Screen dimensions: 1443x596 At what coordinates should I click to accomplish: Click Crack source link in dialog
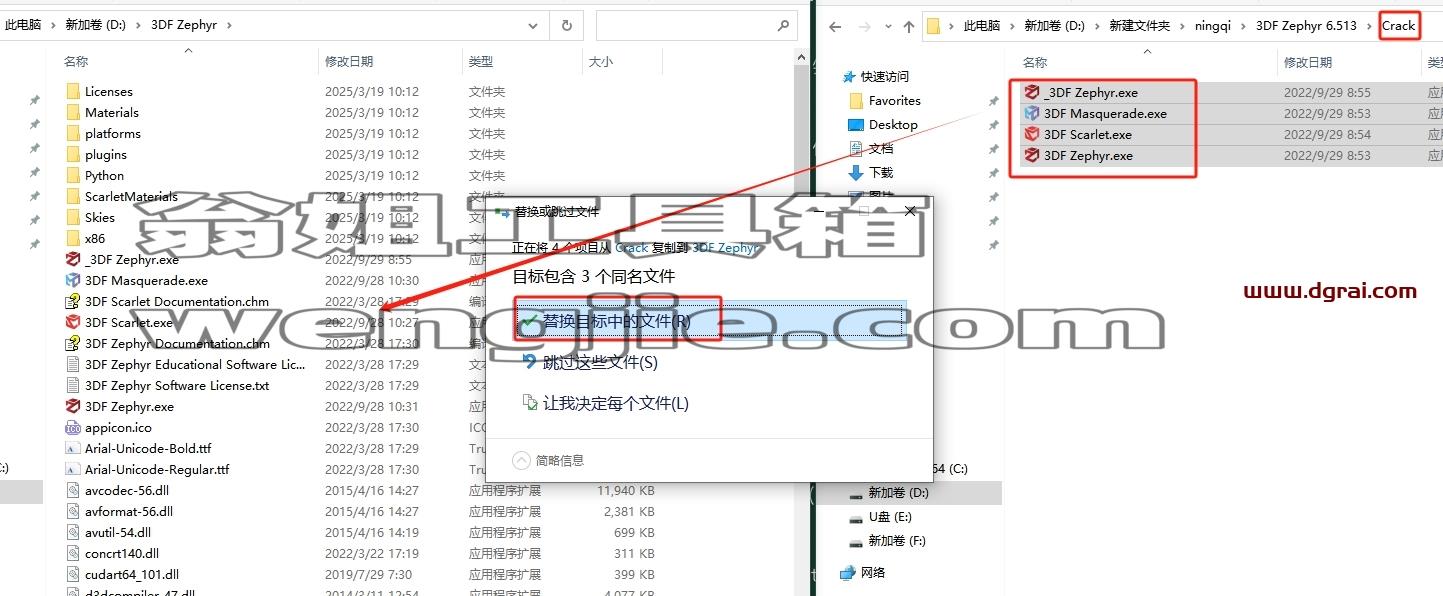(x=631, y=247)
